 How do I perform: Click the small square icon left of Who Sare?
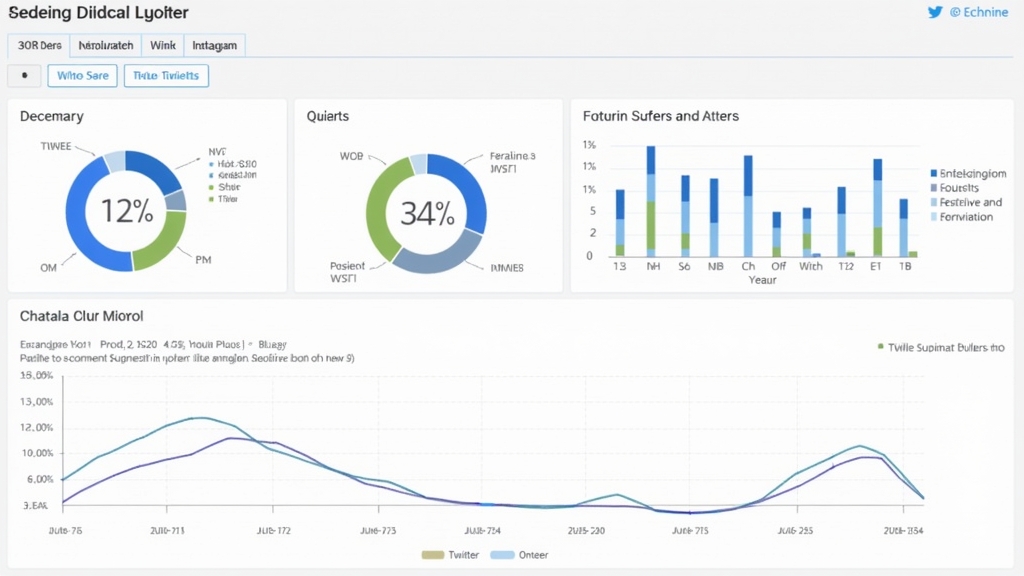[x=24, y=76]
